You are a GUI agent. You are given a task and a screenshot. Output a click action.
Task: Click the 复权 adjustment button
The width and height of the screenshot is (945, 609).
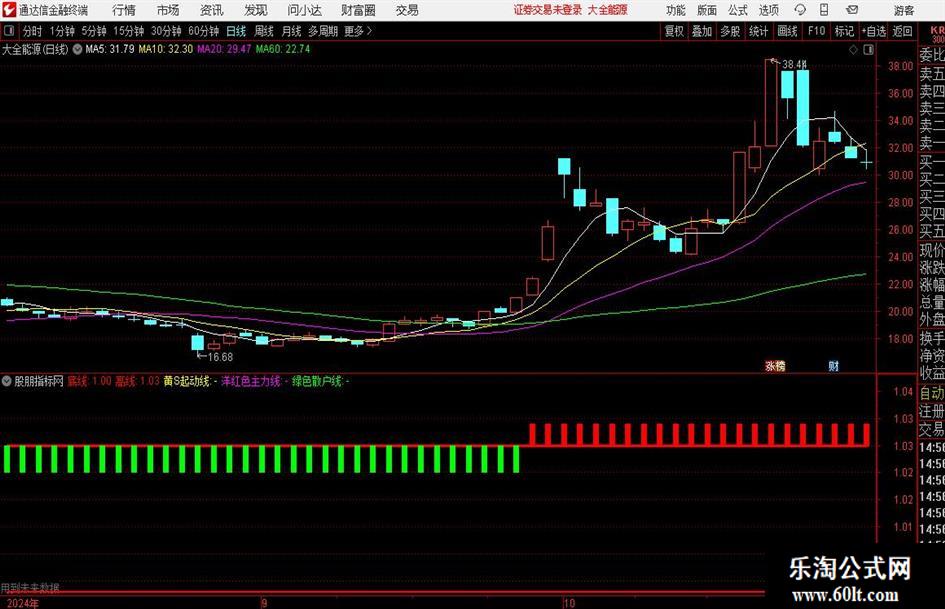tap(674, 31)
